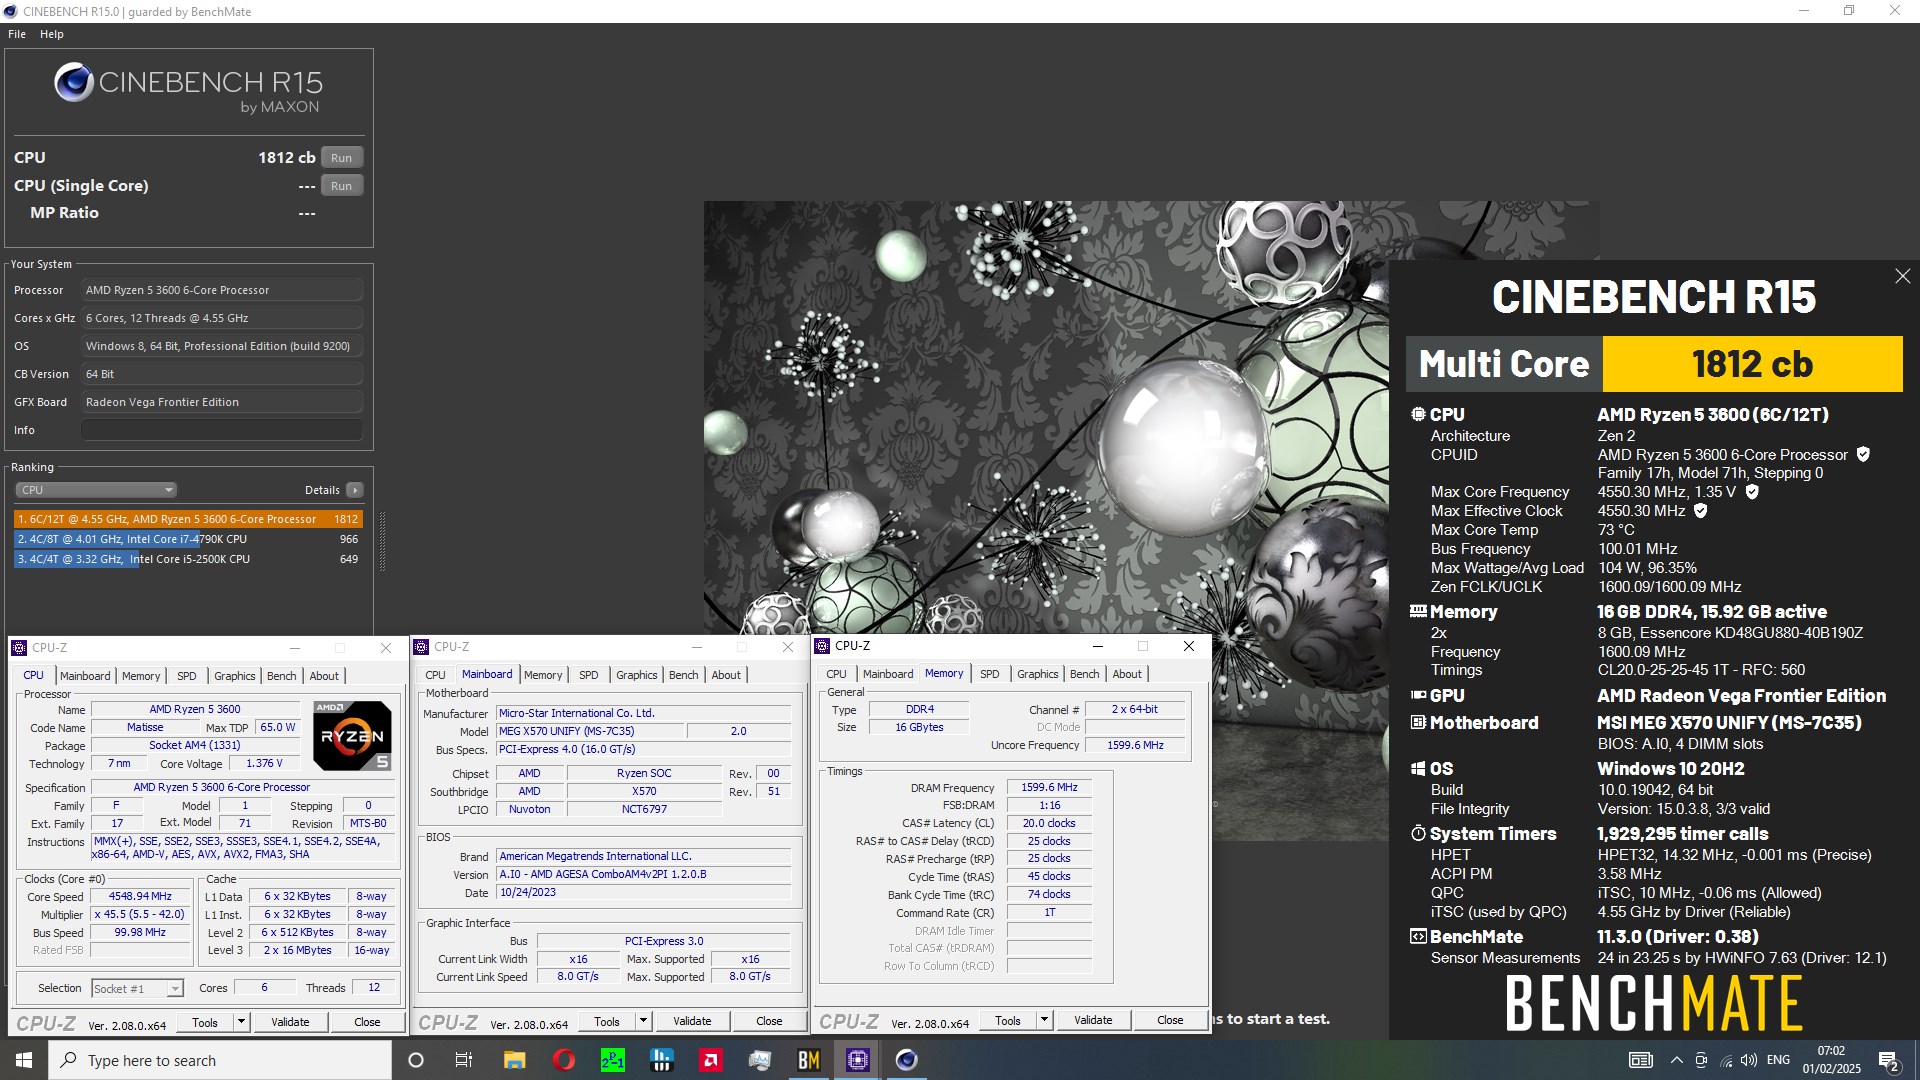Grab the ranking panel resize handle
This screenshot has width=1920, height=1080.
pyautogui.click(x=381, y=540)
